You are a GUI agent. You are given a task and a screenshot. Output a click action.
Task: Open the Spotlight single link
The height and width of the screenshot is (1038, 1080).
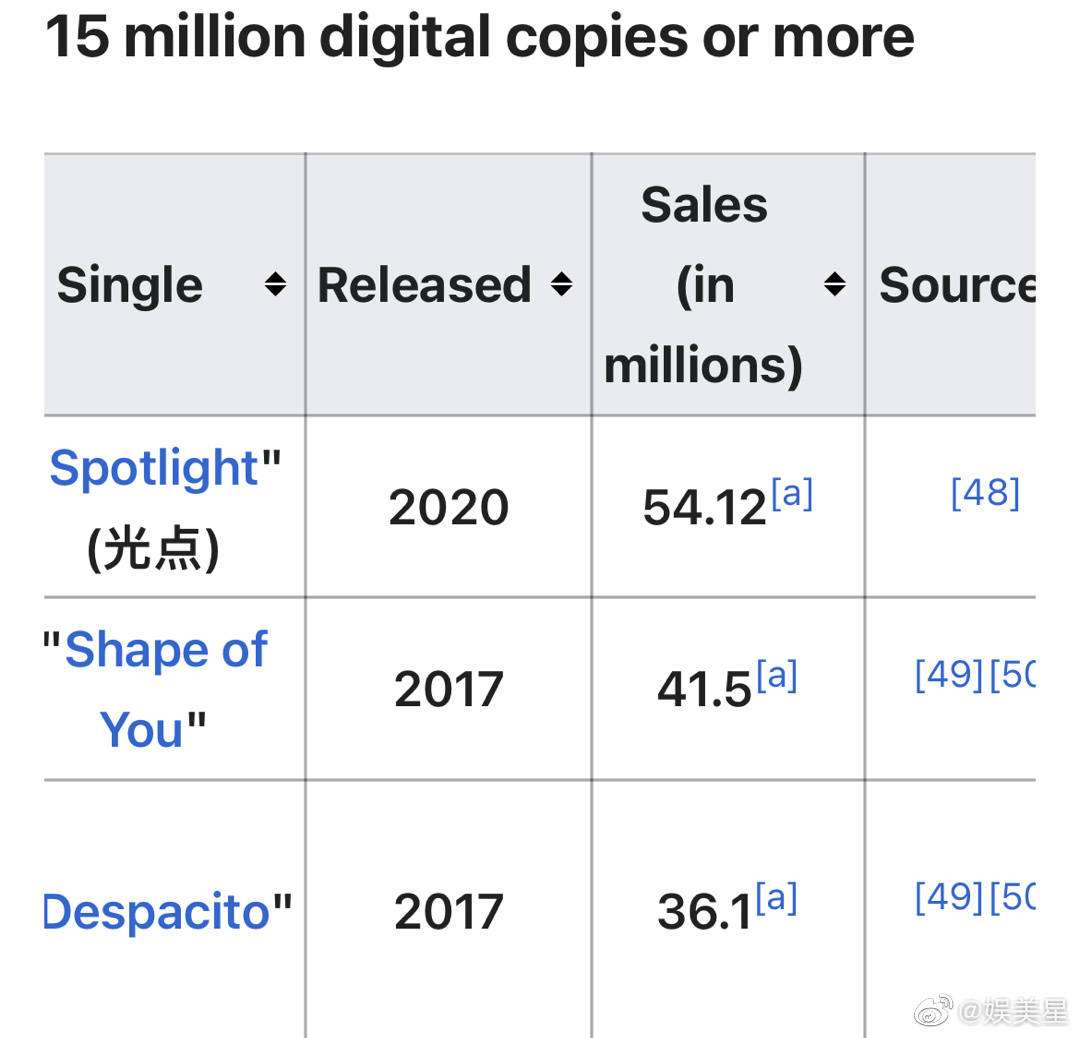coord(154,468)
